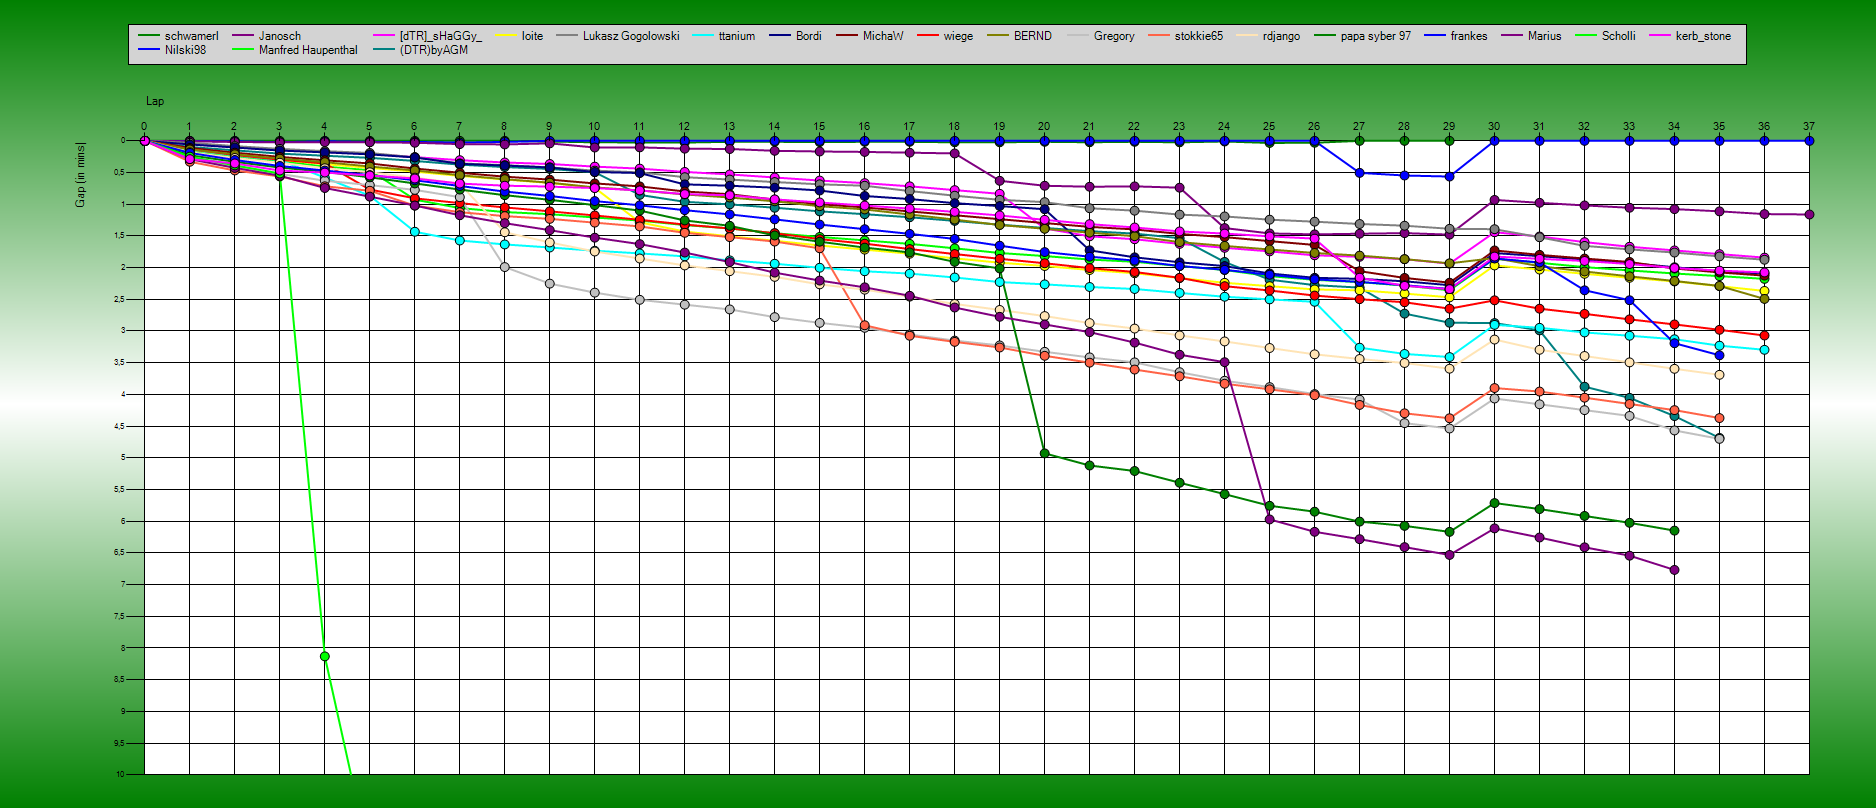
Task: Click the purple point at lap 25 near 6 mins
Action: (x=1269, y=520)
